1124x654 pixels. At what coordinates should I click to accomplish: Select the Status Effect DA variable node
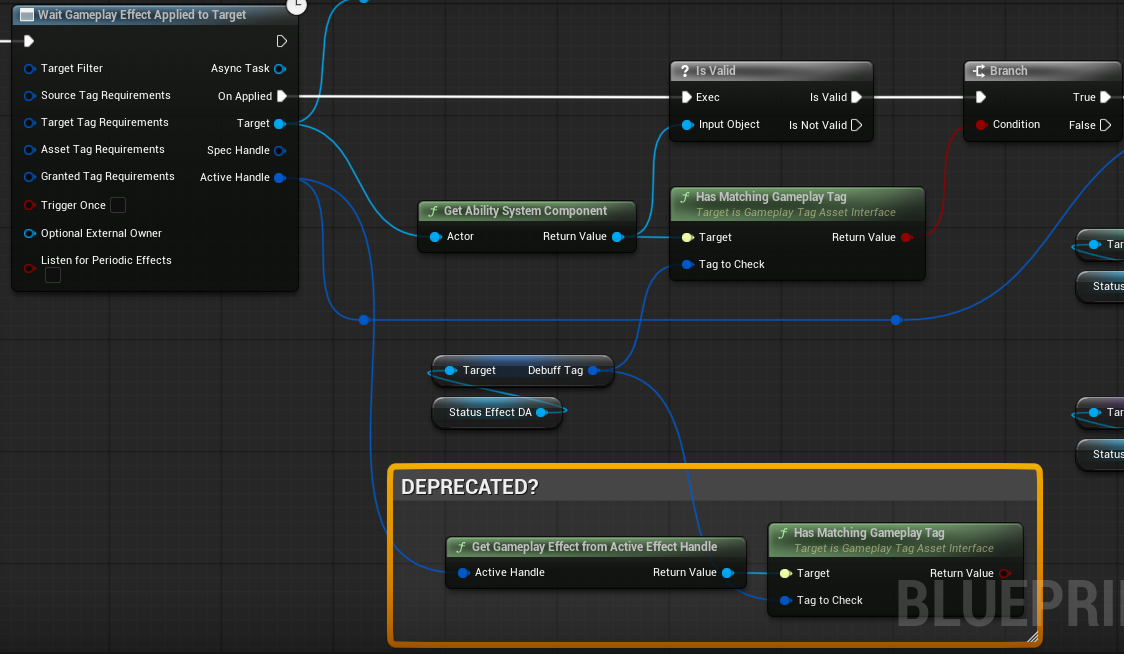coord(496,412)
